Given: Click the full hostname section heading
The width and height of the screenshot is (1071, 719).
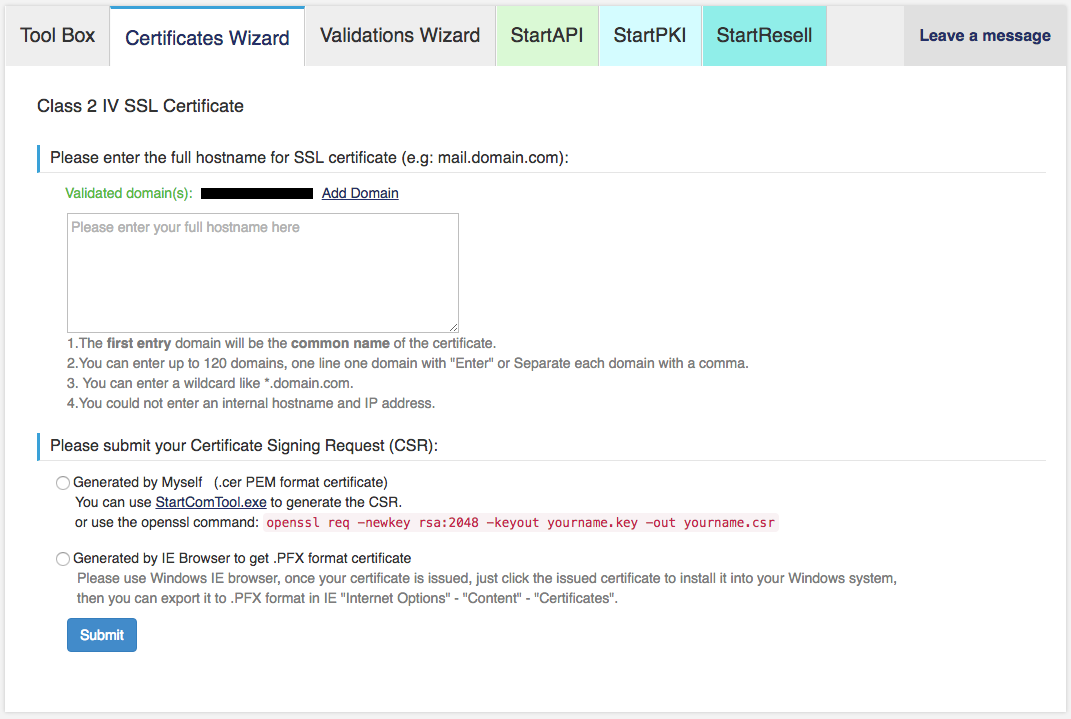Looking at the screenshot, I should [x=309, y=158].
